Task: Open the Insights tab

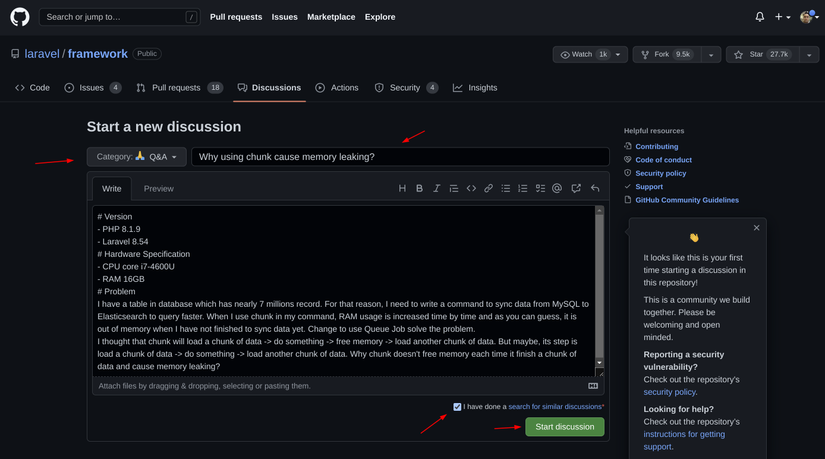Action: click(x=475, y=88)
